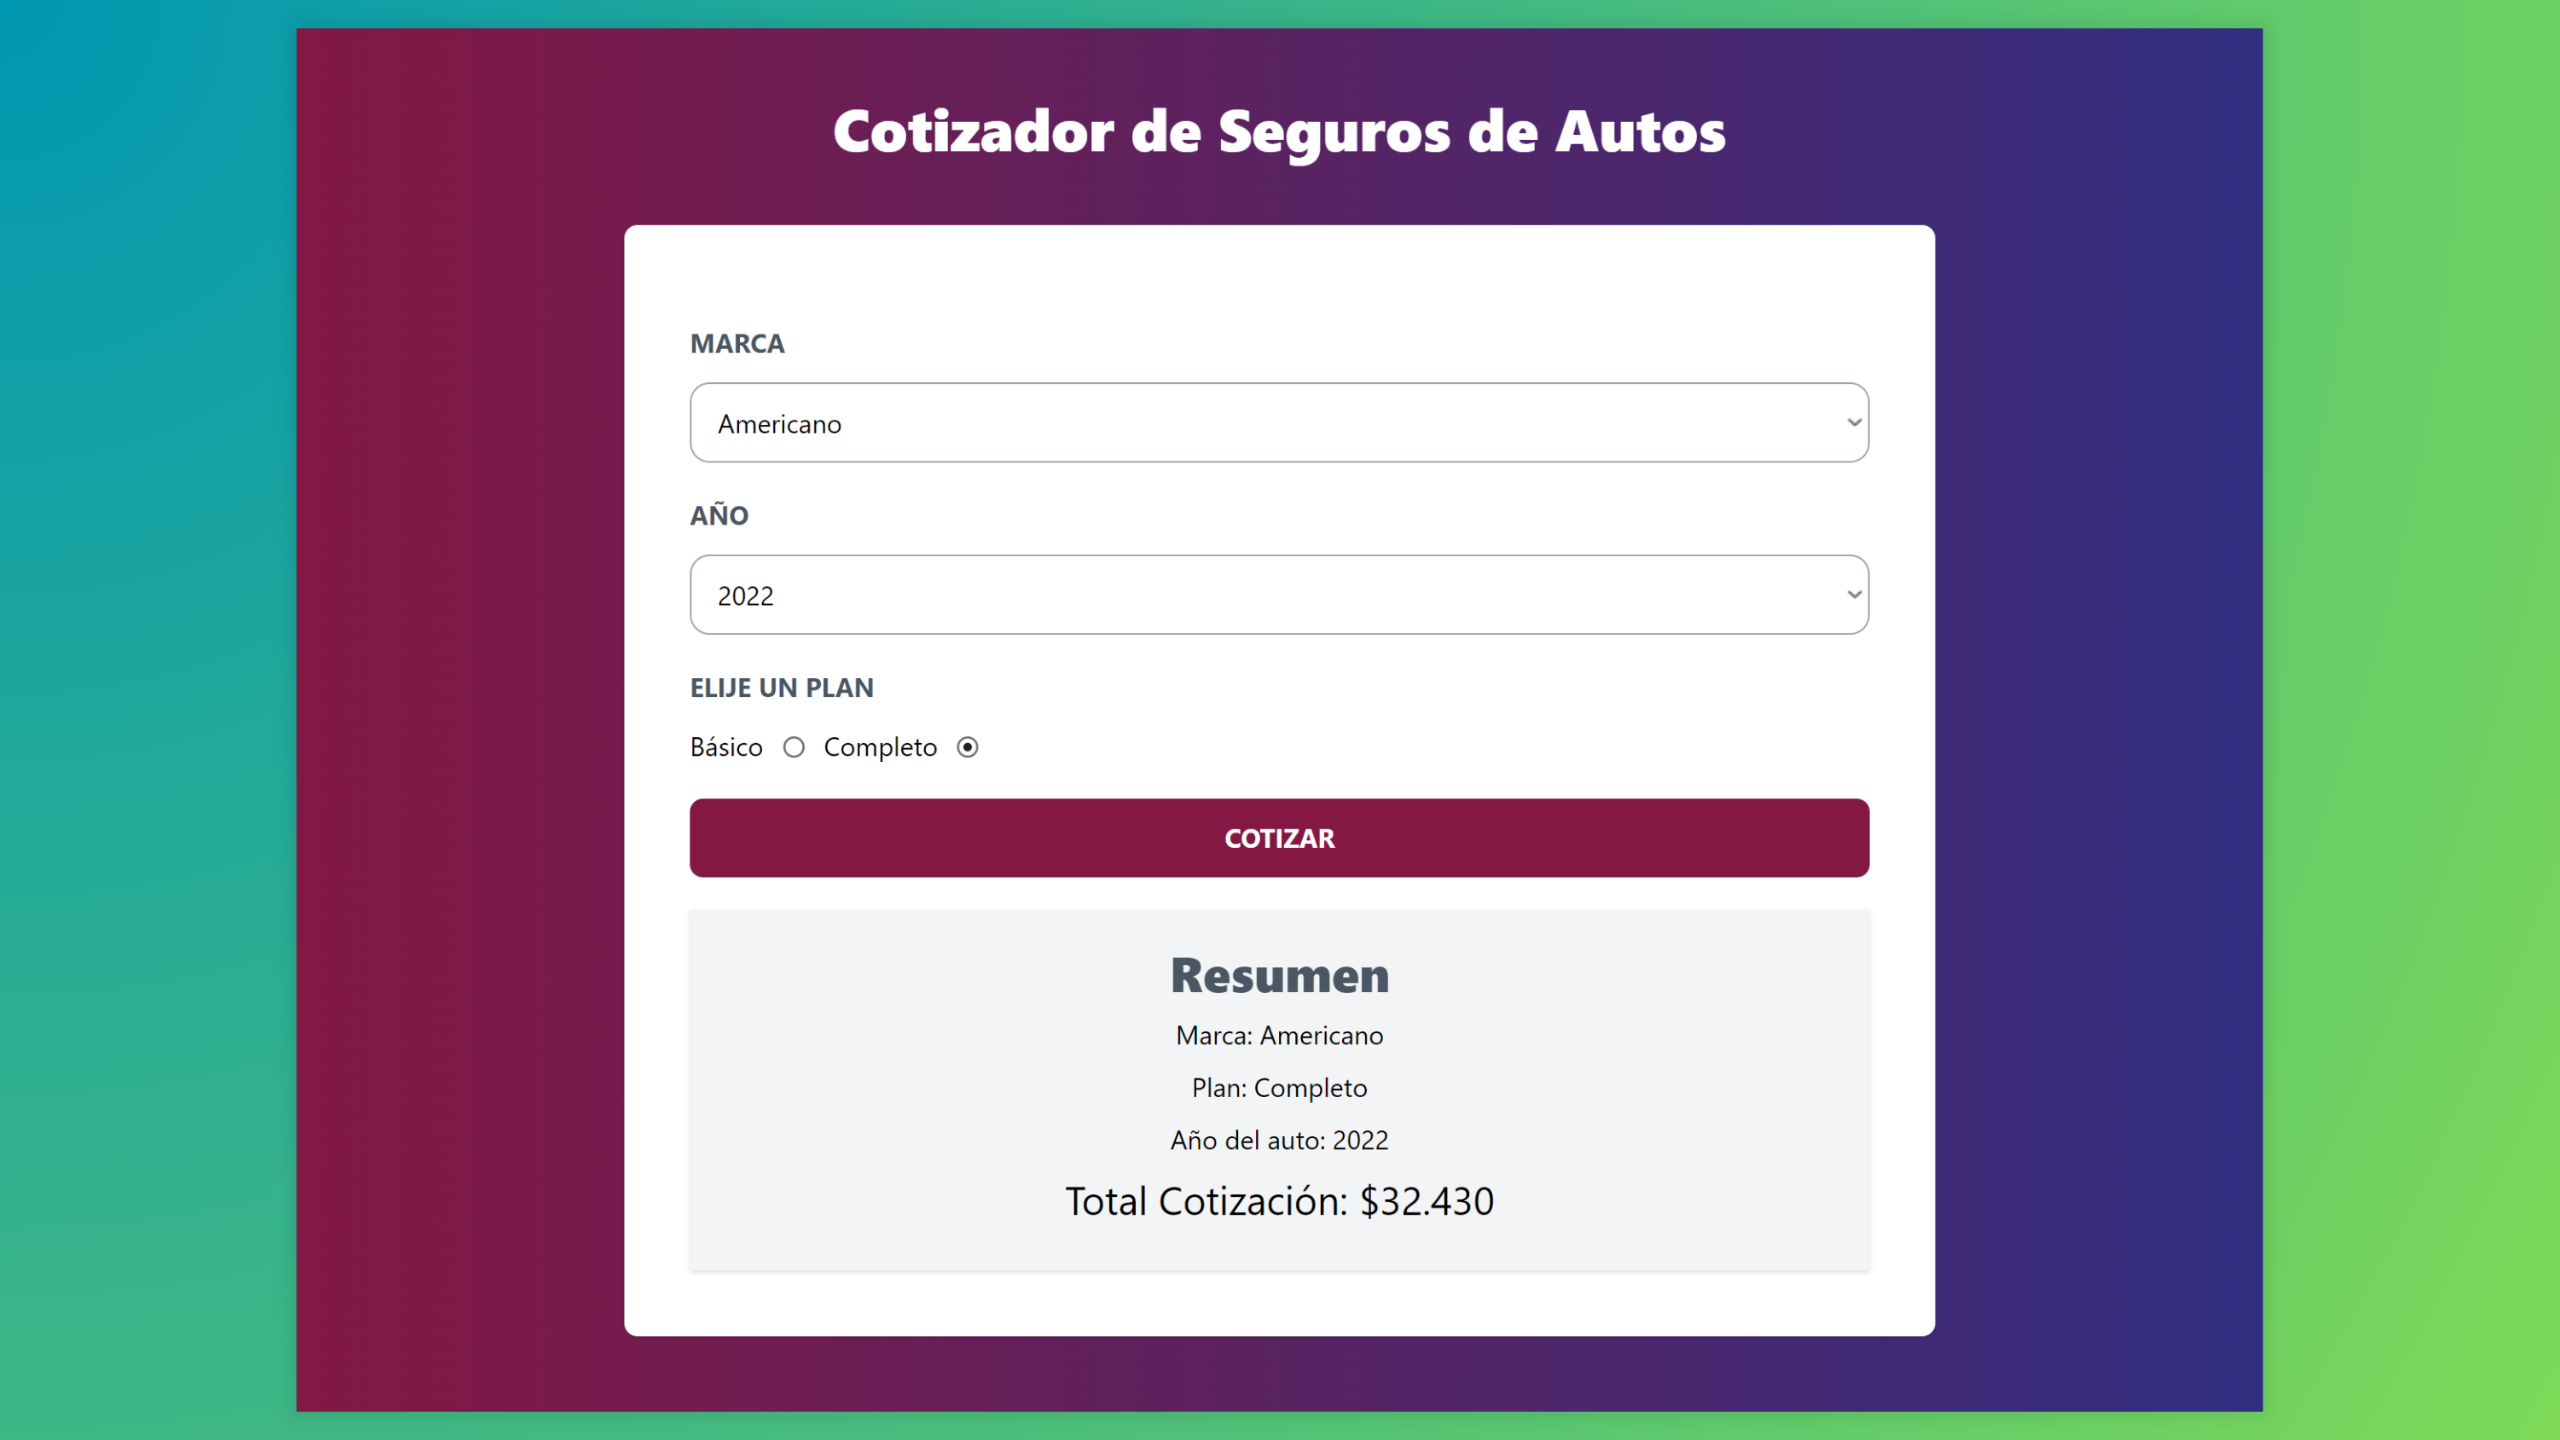
Task: Click the Resumen heading
Action: 1278,975
